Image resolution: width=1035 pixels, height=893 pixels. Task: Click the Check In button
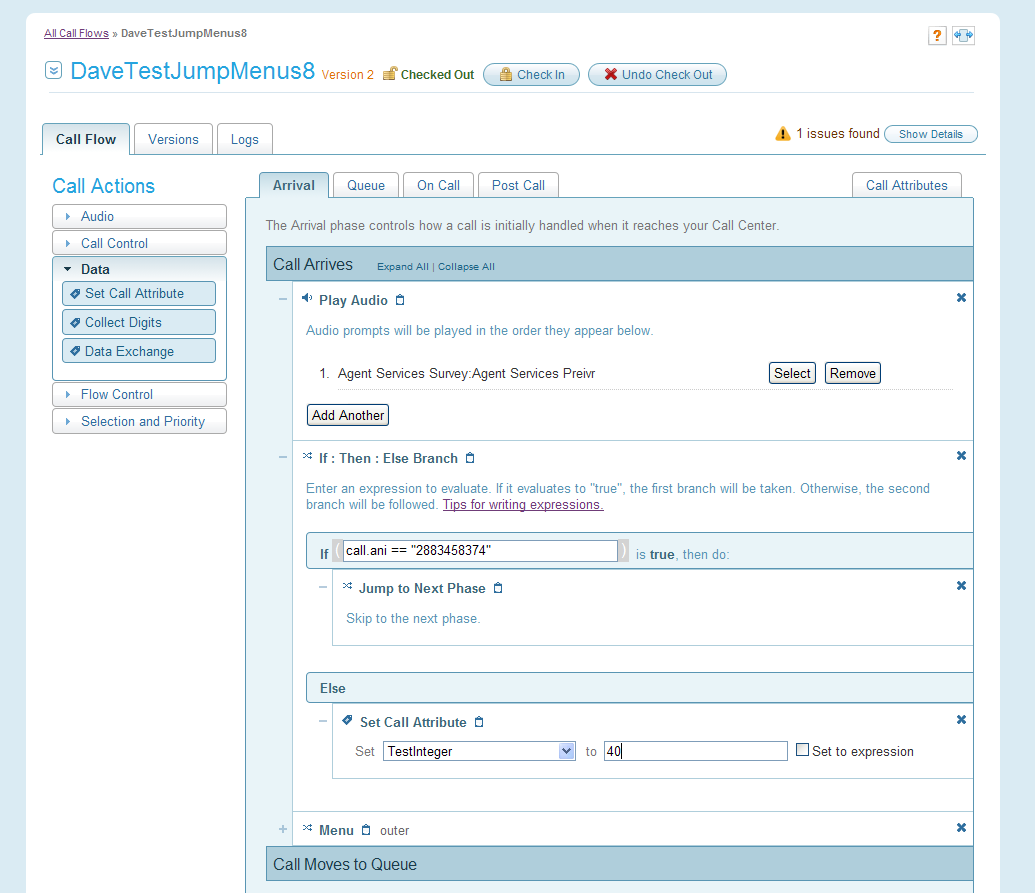tap(531, 75)
